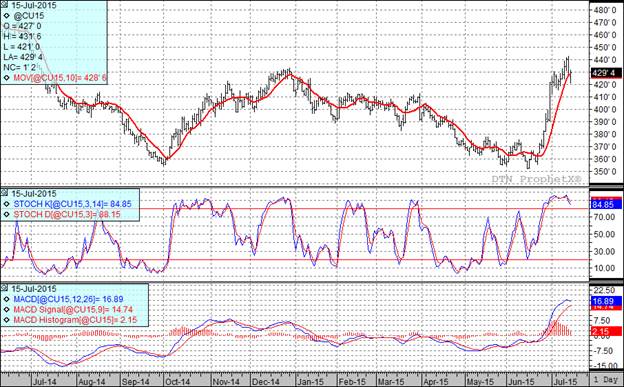Open the 1 Day interval selector

(606, 379)
